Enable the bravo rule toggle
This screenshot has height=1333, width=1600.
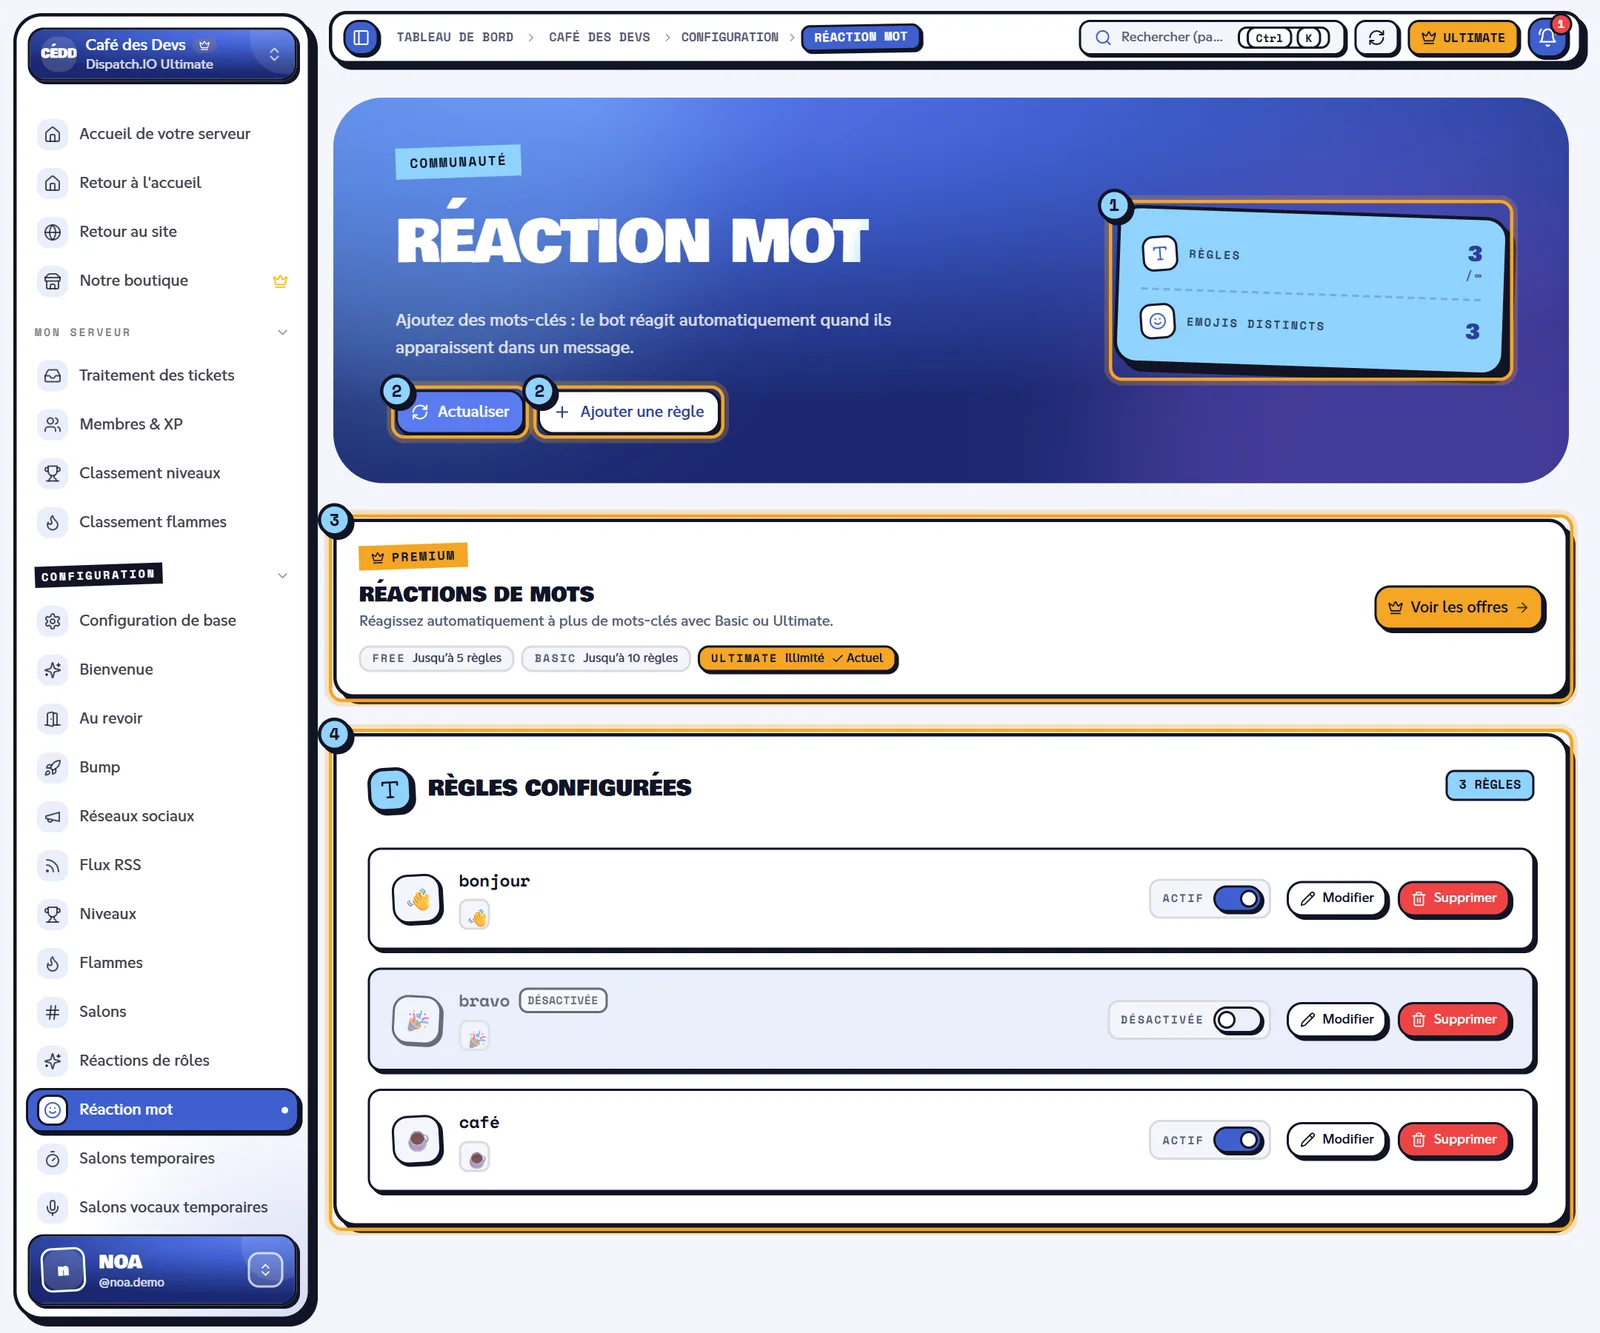click(1238, 1020)
